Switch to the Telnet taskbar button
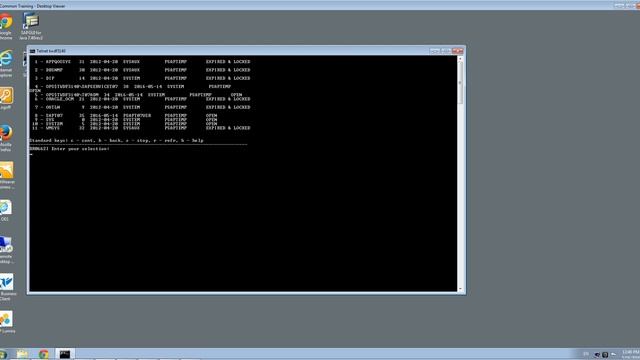The height and width of the screenshot is (360, 640). 65,354
